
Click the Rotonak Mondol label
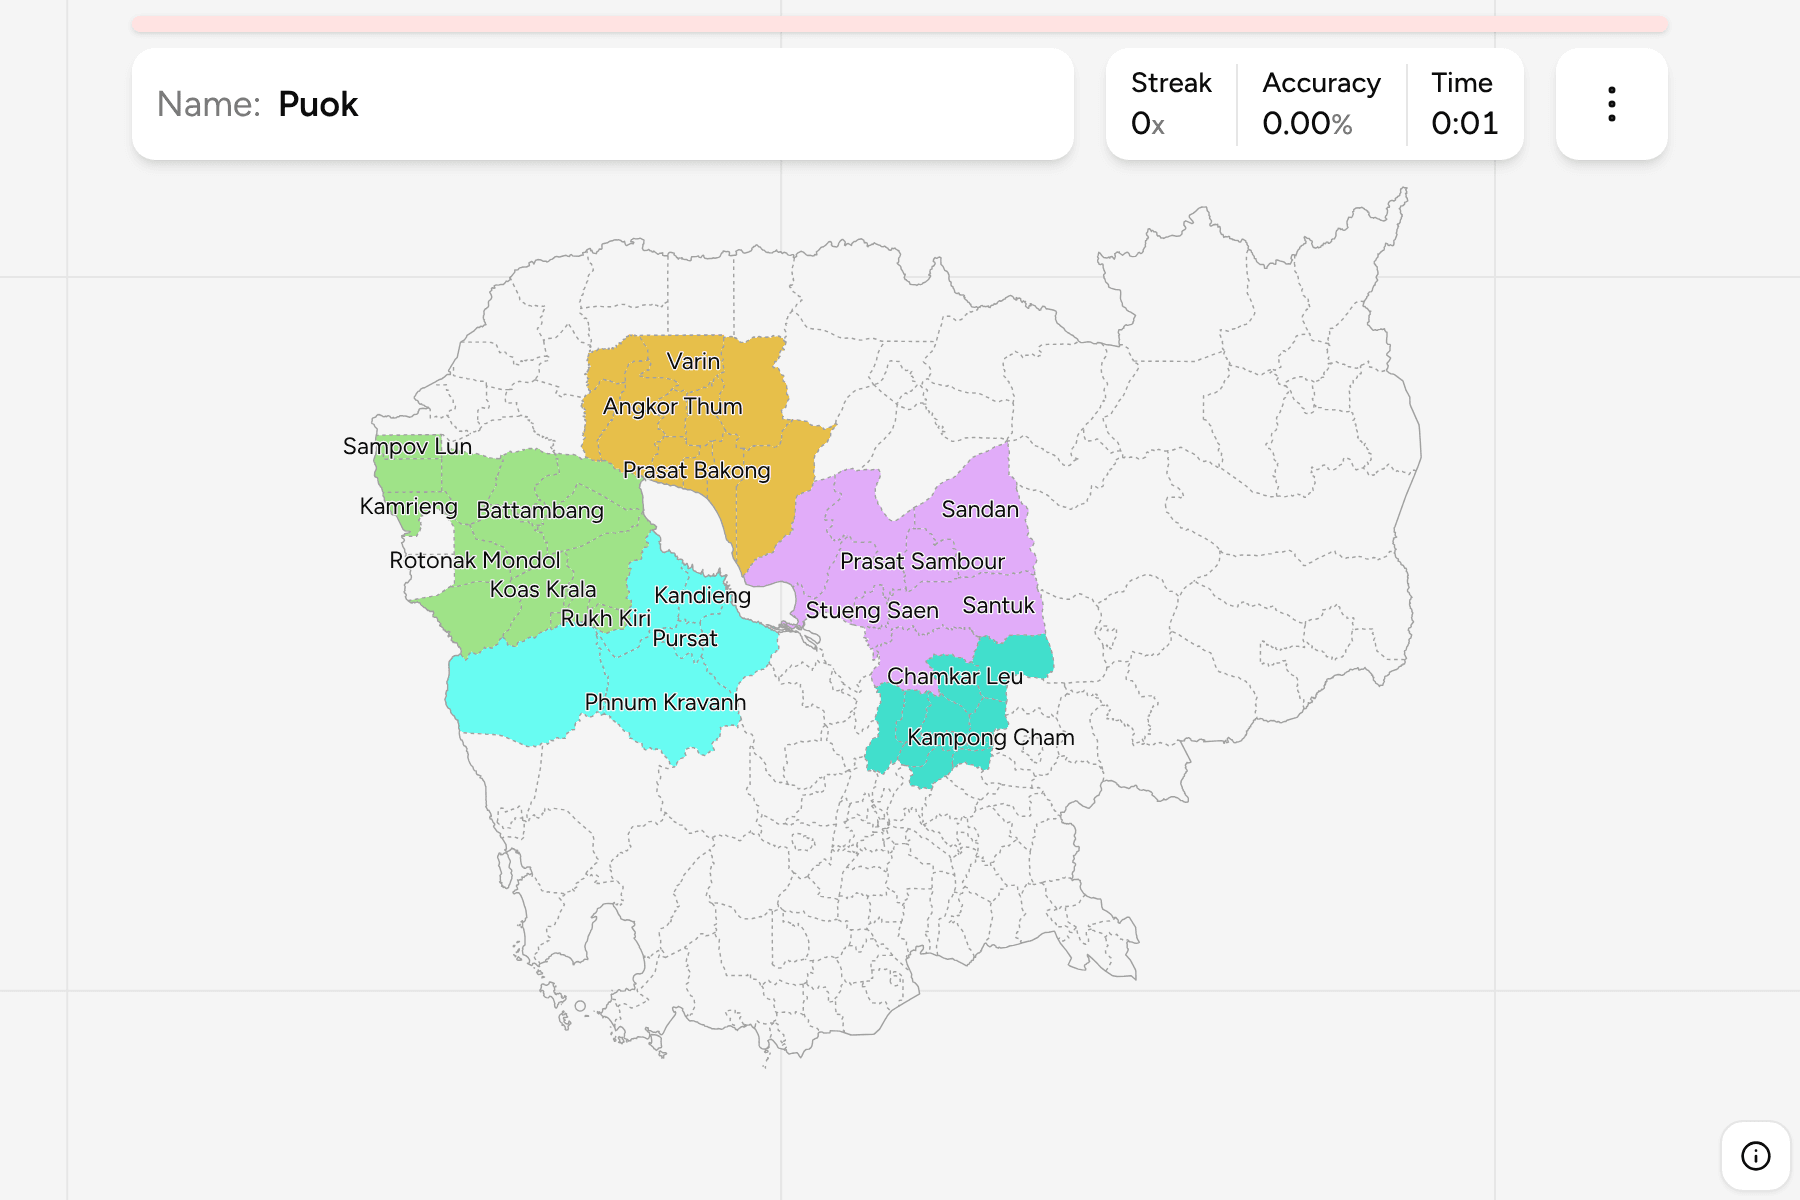pos(474,560)
